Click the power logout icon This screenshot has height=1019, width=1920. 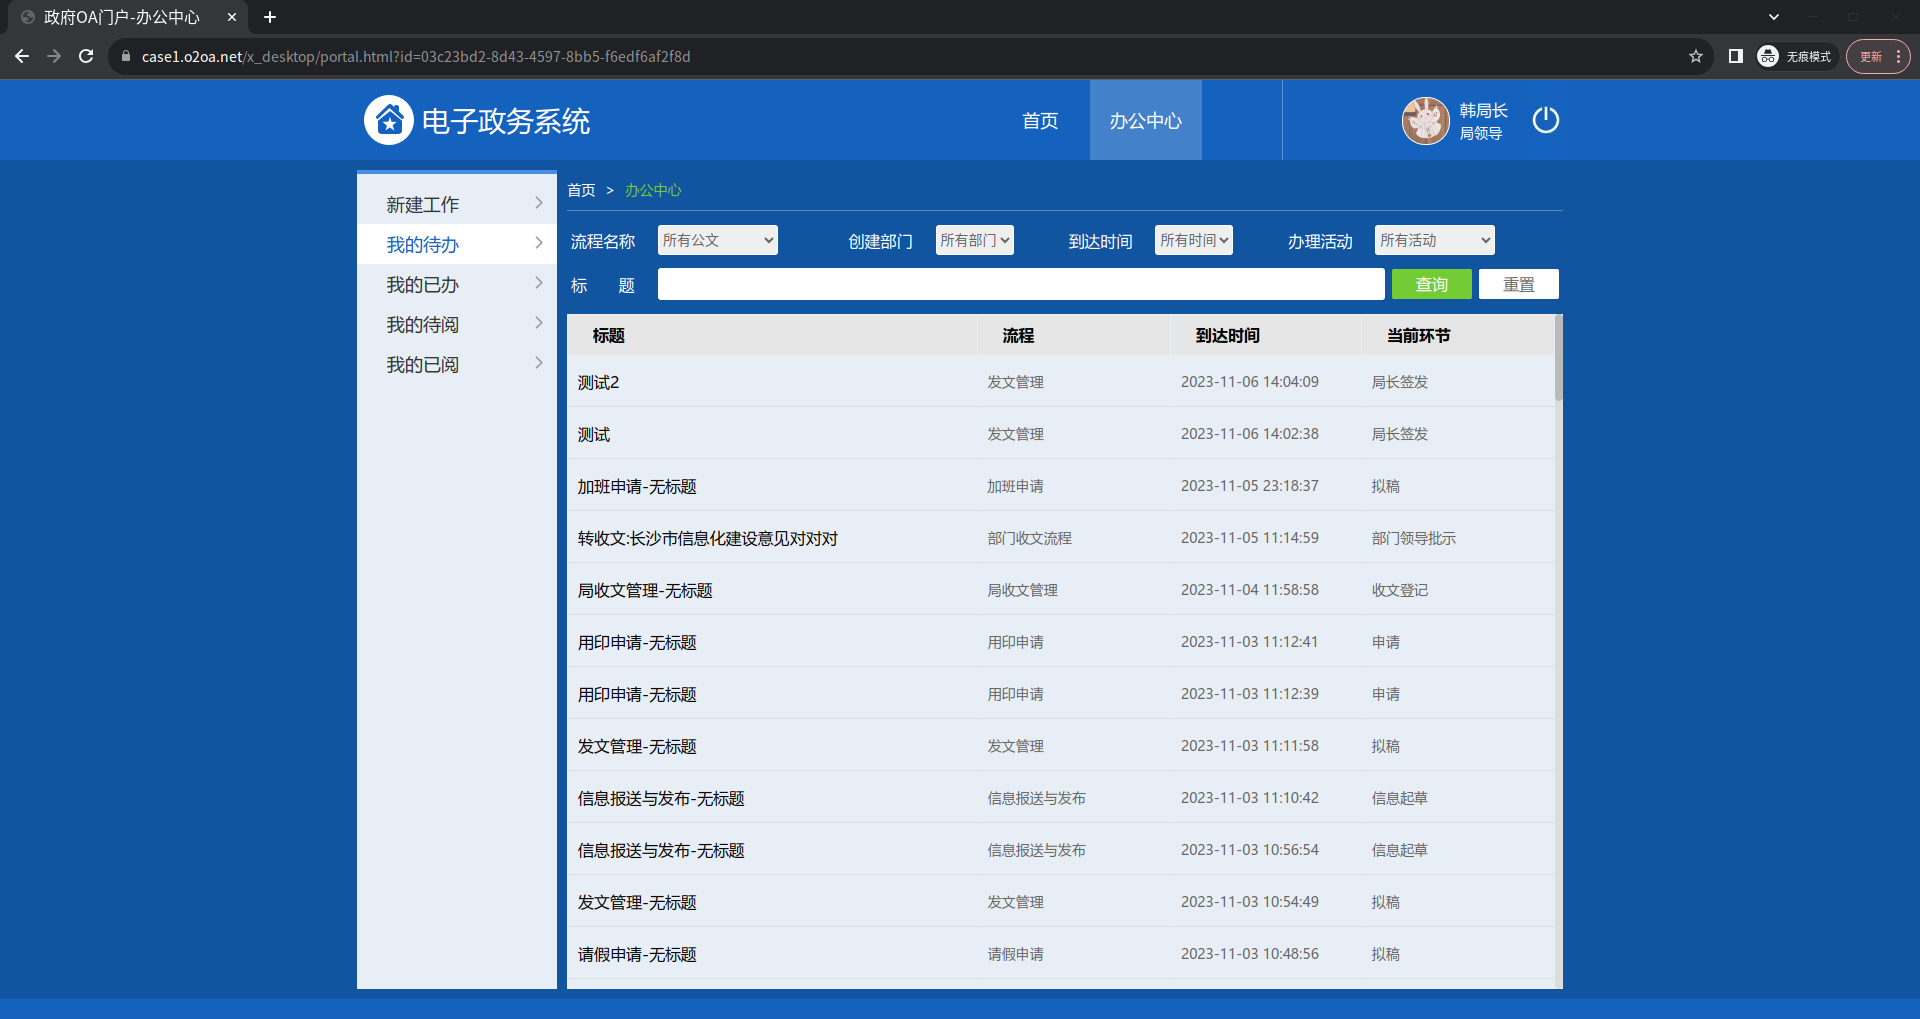[1545, 120]
